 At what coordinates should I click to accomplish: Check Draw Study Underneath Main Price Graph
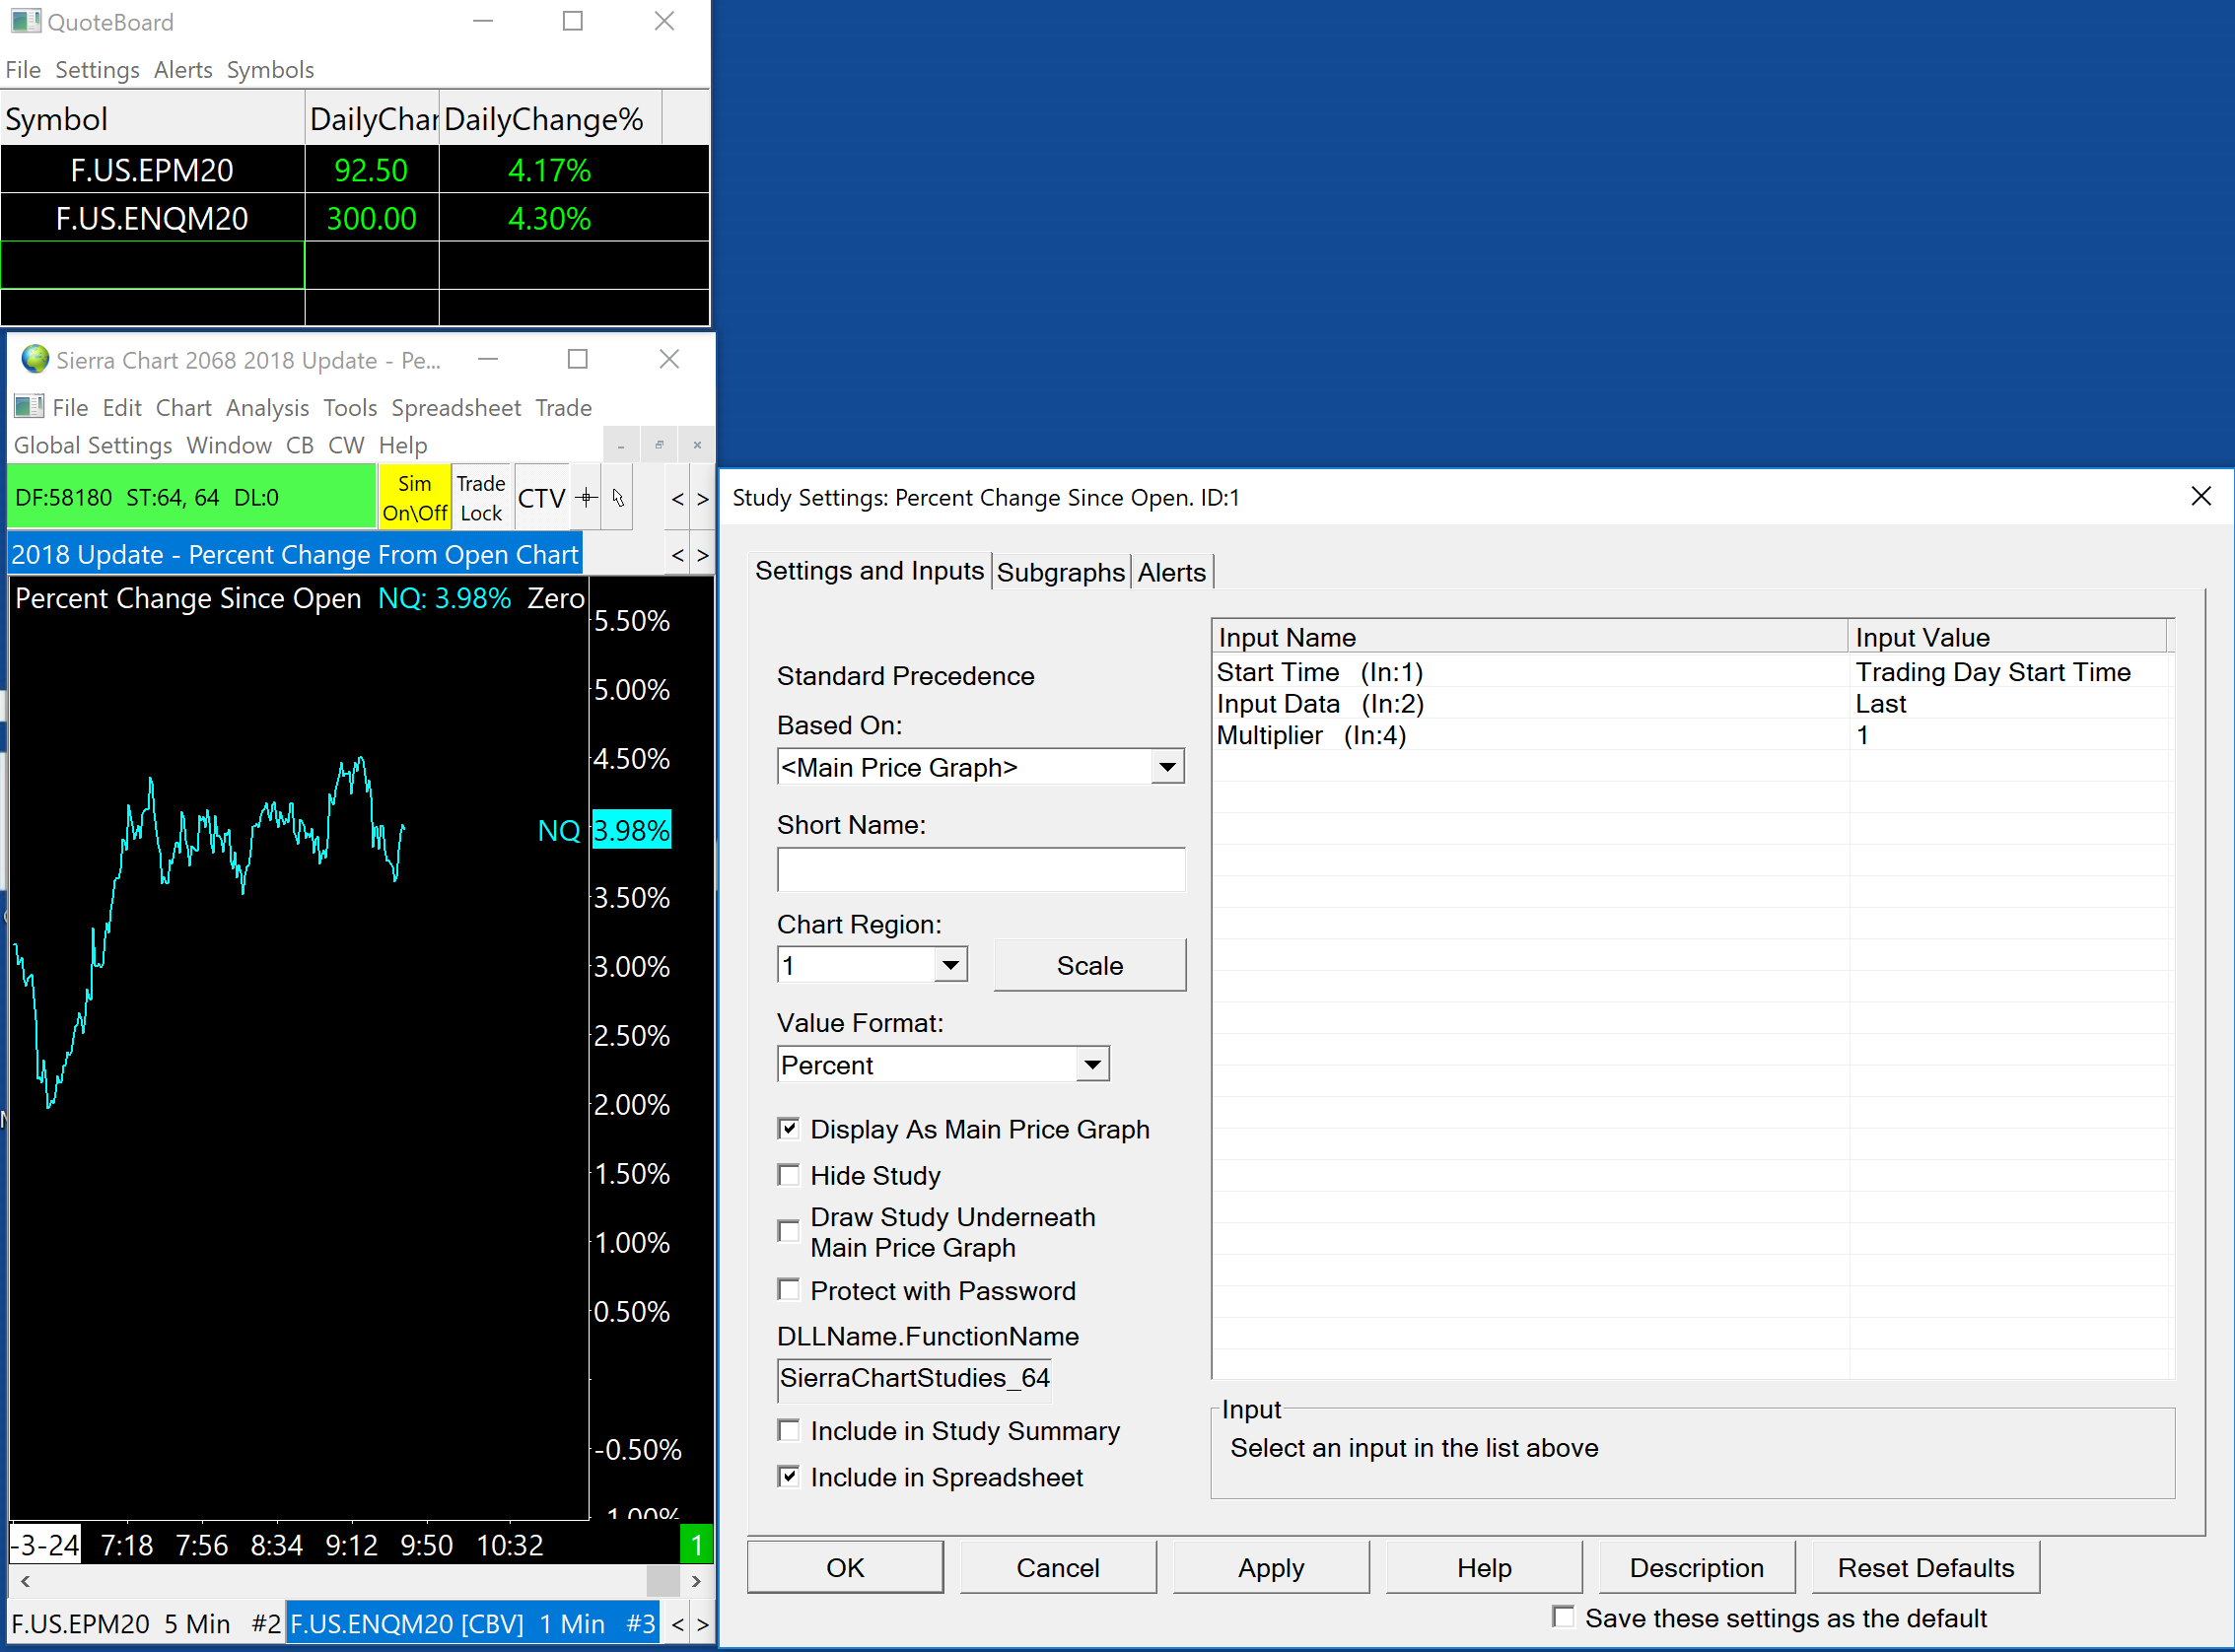coord(789,1231)
